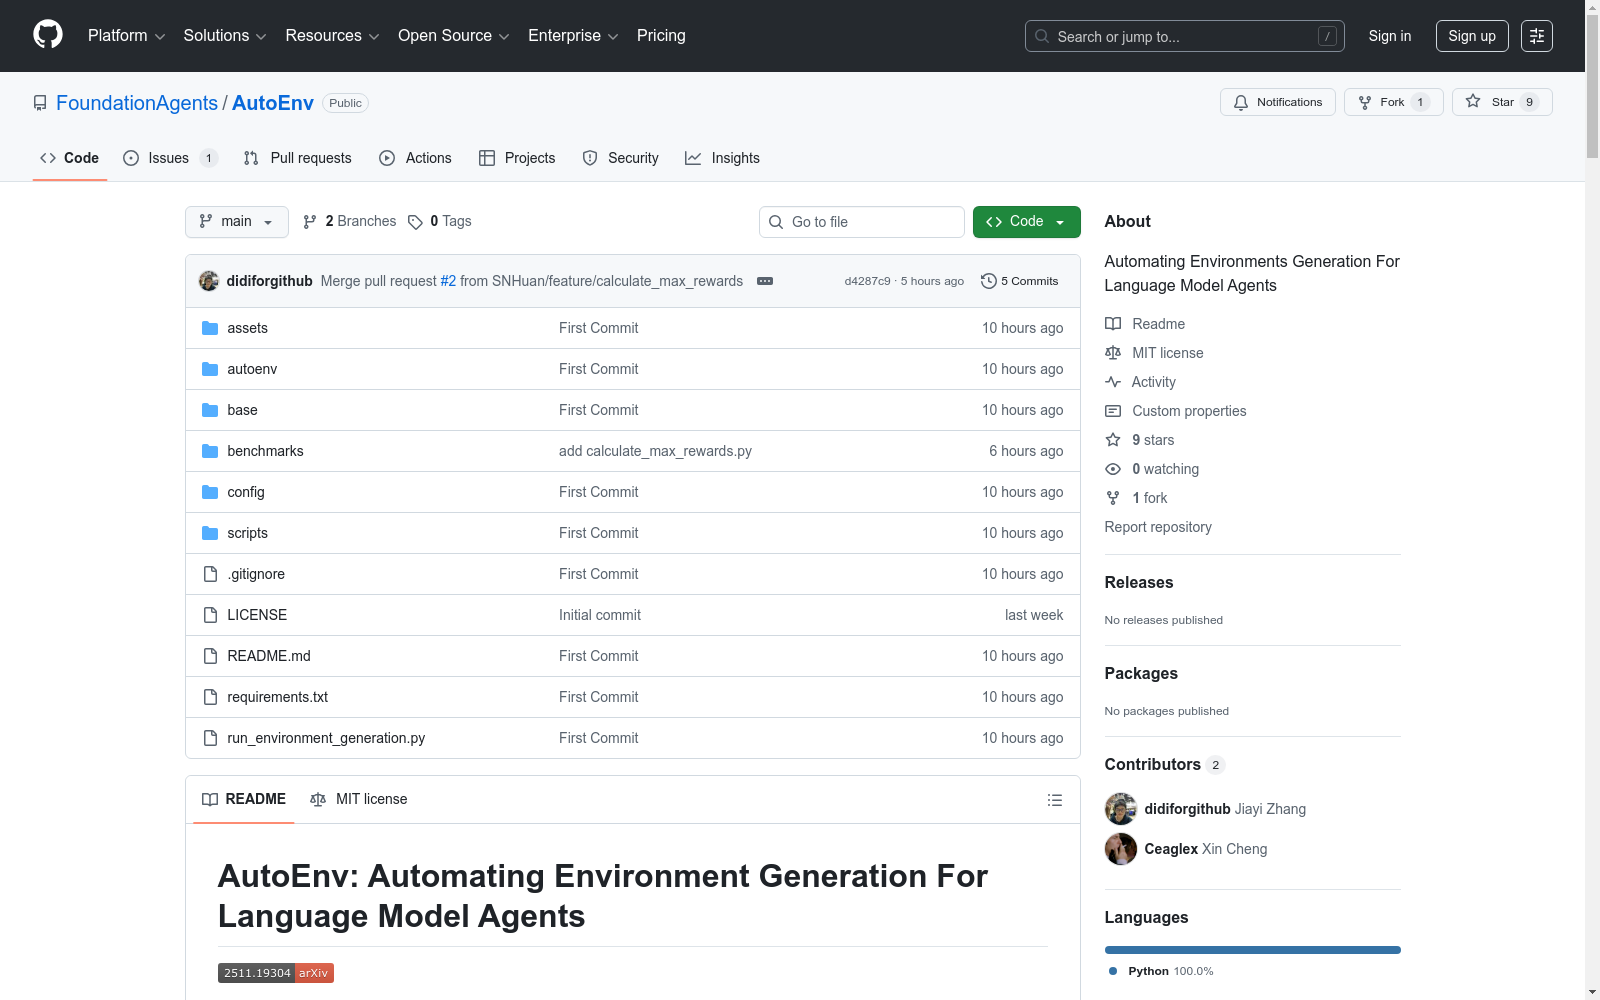Open the README.md file
1600x1000 pixels.
click(269, 656)
